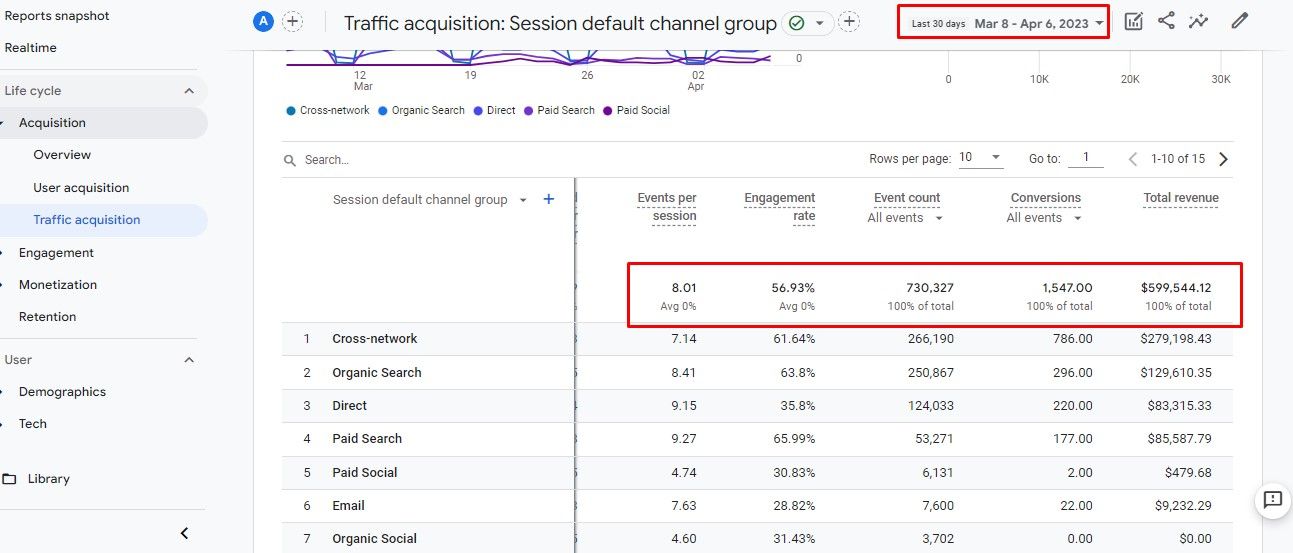Image resolution: width=1293 pixels, height=553 pixels.
Task: Go to next page of table rows
Action: coord(1223,159)
